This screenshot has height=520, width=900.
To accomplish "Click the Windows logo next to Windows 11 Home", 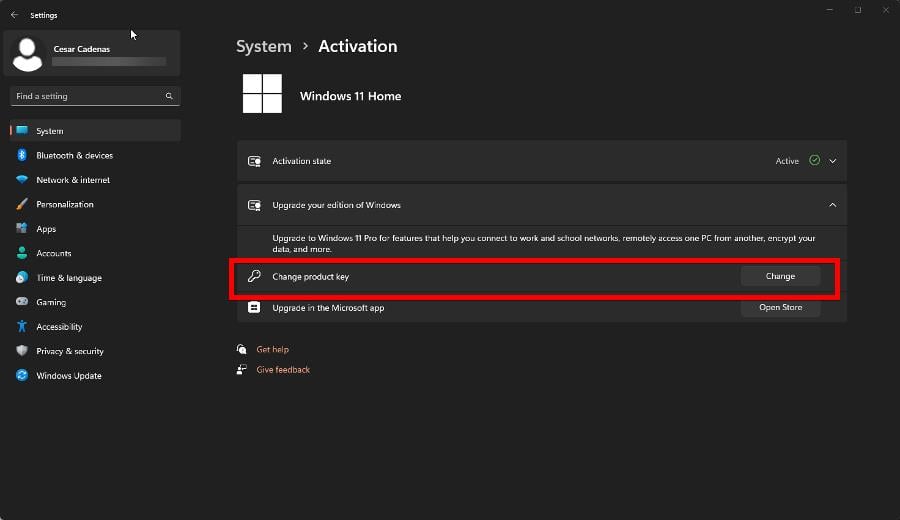I will tap(262, 94).
